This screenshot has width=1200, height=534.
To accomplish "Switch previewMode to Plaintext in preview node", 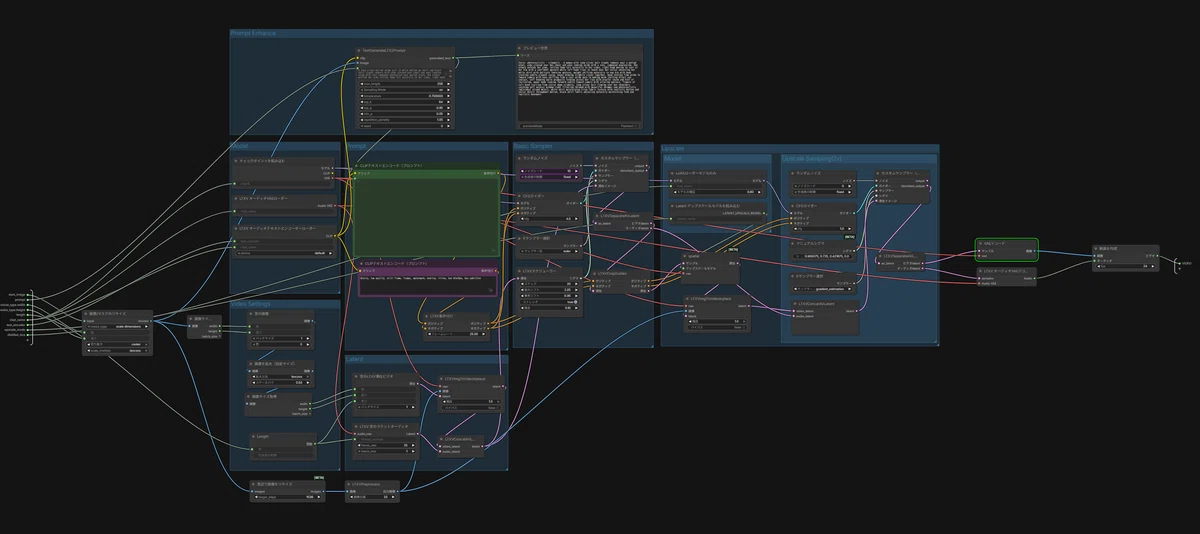I will click(578, 126).
